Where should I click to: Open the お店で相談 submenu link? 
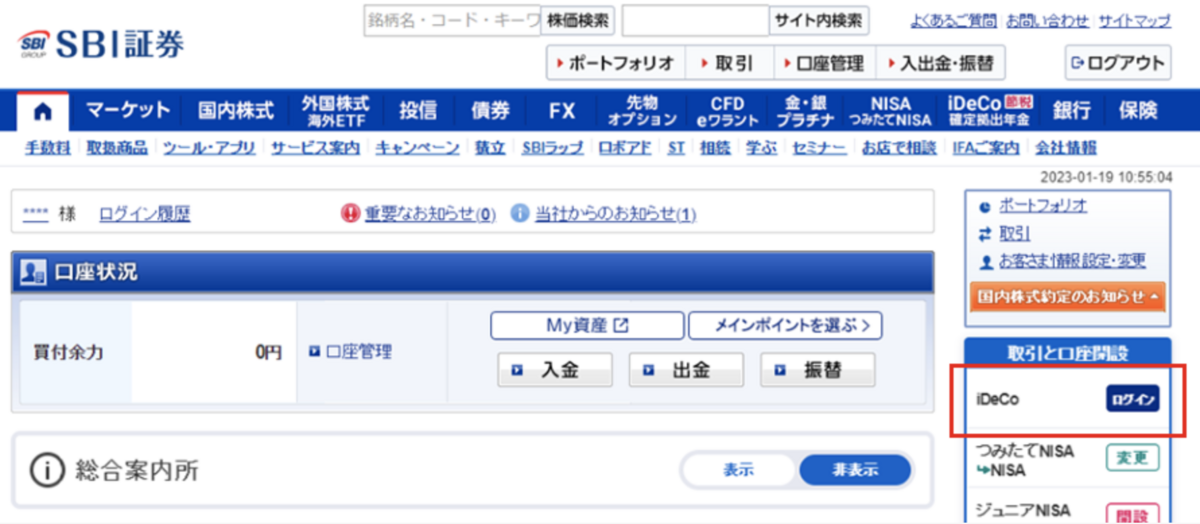point(899,148)
